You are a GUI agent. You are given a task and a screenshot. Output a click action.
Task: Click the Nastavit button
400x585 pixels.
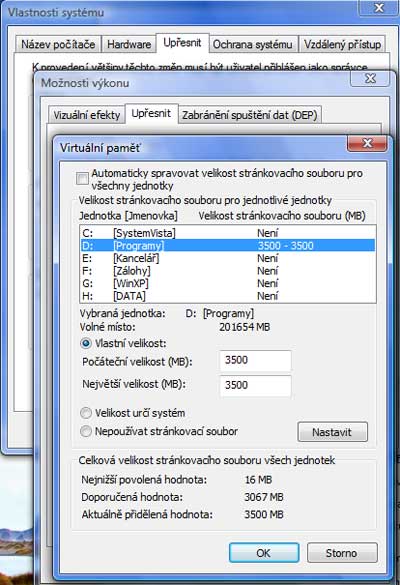click(x=332, y=432)
